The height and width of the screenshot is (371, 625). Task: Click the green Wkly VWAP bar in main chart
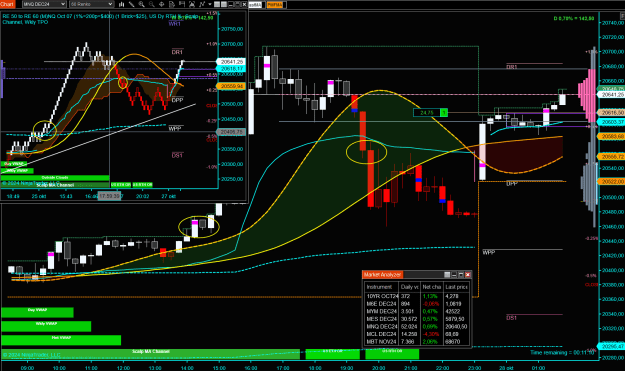(46, 326)
